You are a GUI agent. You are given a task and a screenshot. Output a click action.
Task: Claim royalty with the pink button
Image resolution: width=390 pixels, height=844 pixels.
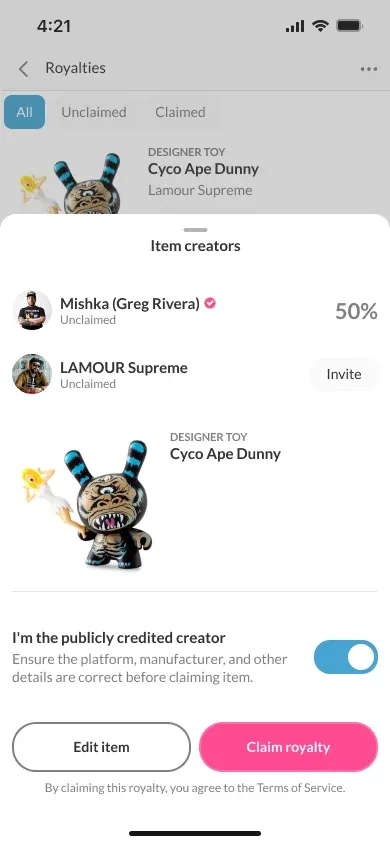[x=288, y=747]
